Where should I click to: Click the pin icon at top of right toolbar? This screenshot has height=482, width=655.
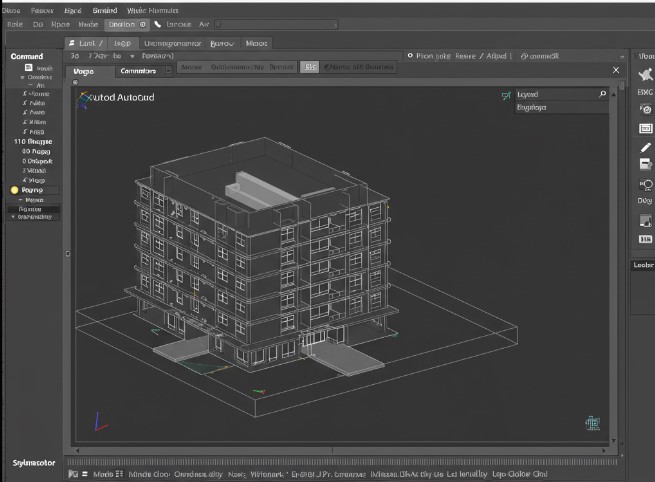645,74
